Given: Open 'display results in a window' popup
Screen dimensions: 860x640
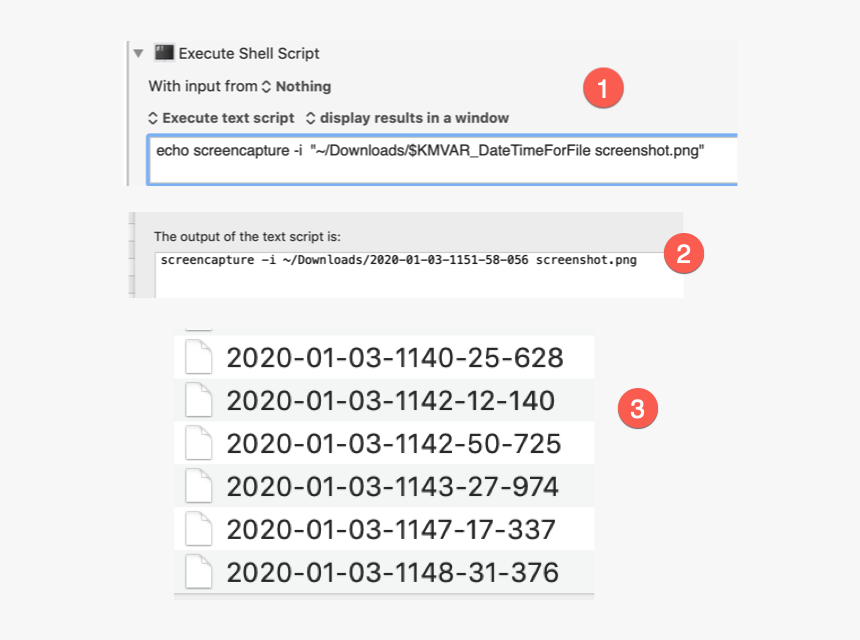Looking at the screenshot, I should click(x=408, y=118).
